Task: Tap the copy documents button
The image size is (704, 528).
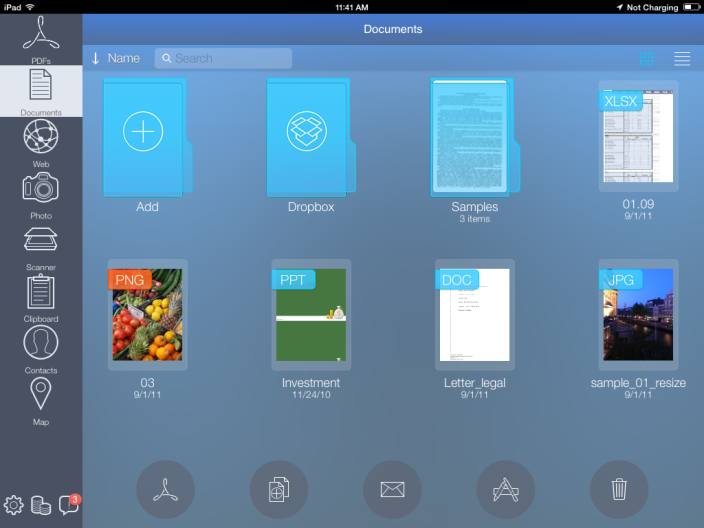Action: (x=279, y=489)
